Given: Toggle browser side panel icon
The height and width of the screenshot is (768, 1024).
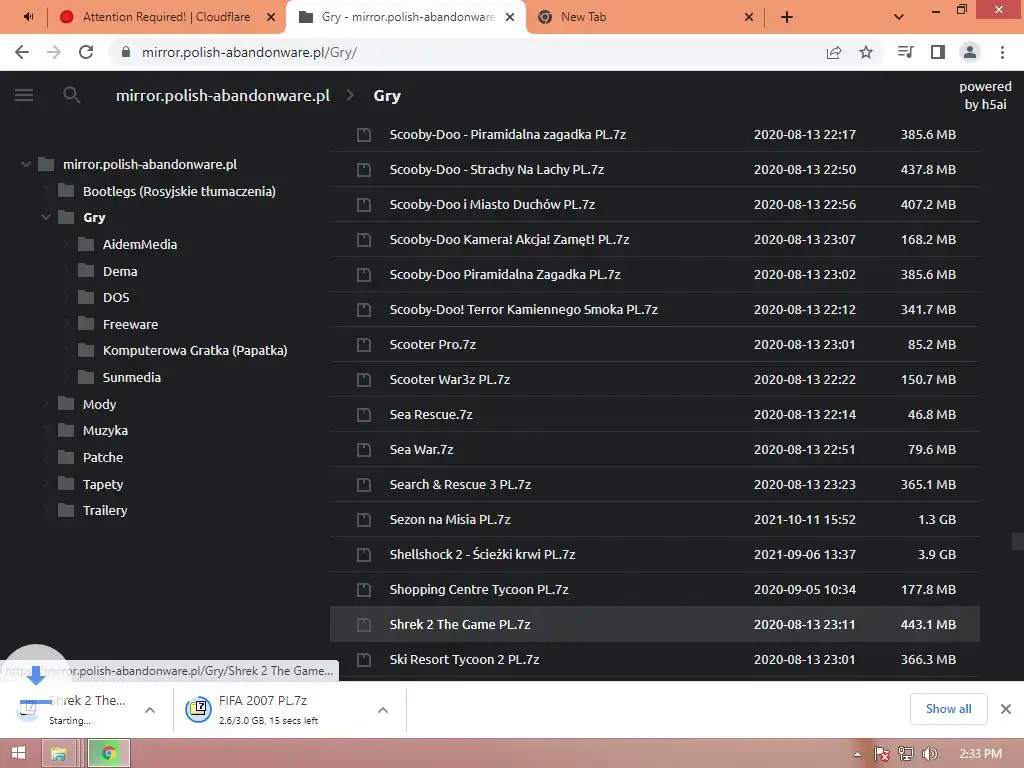Looking at the screenshot, I should click(x=938, y=52).
